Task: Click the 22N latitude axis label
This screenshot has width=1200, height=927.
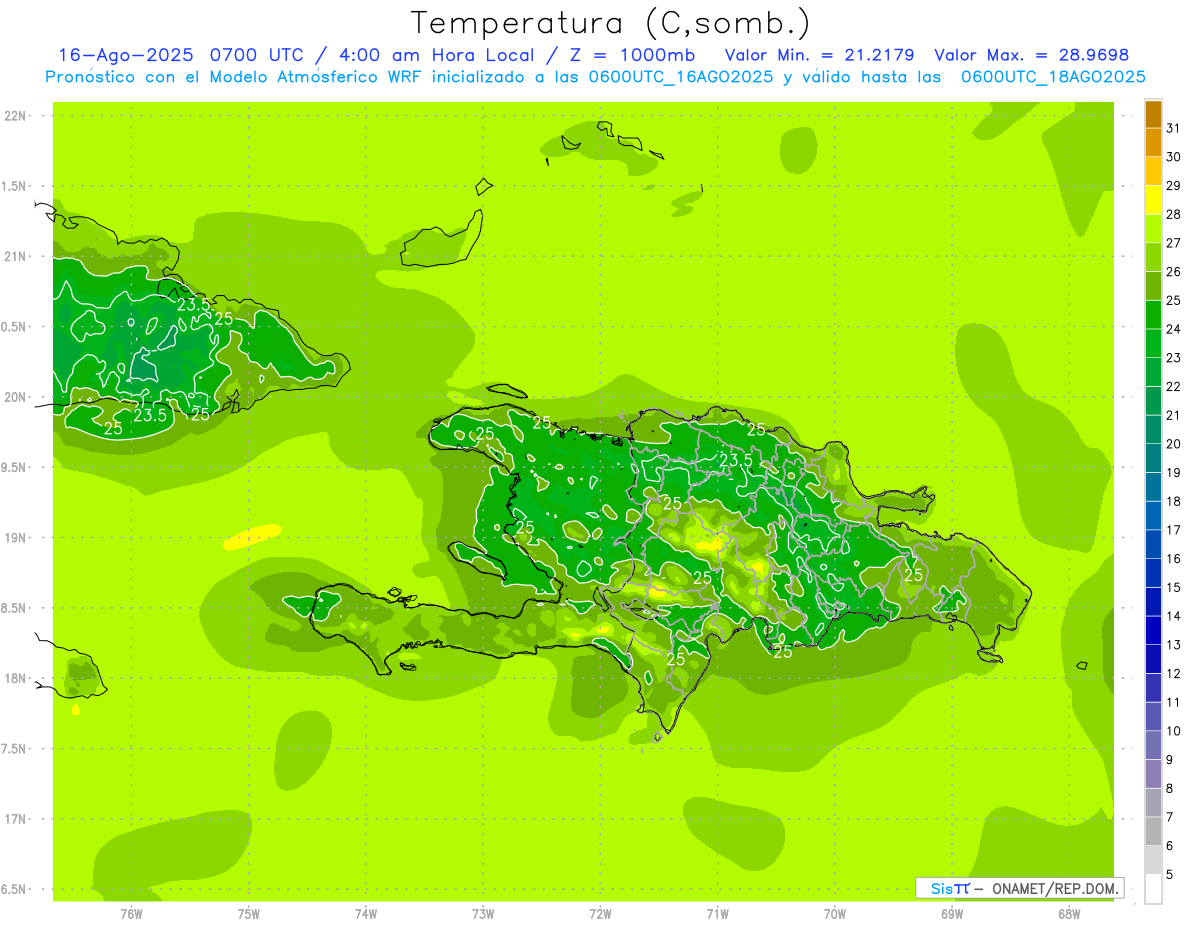Action: pyautogui.click(x=15, y=116)
